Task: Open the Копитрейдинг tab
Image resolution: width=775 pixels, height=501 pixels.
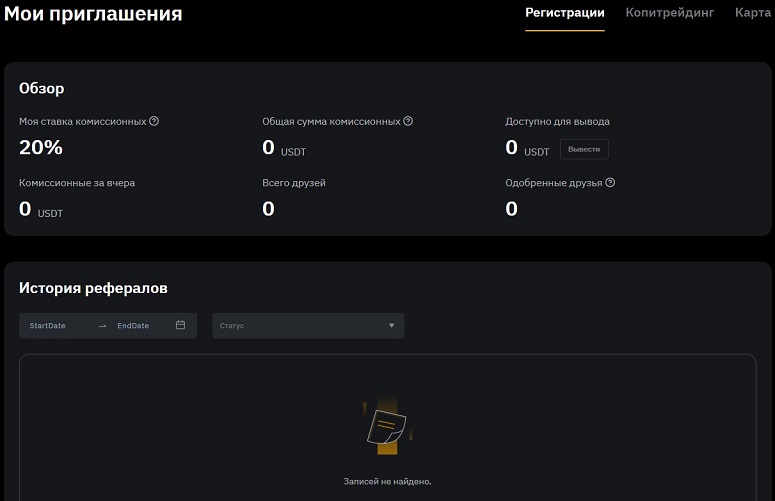Action: pos(670,13)
